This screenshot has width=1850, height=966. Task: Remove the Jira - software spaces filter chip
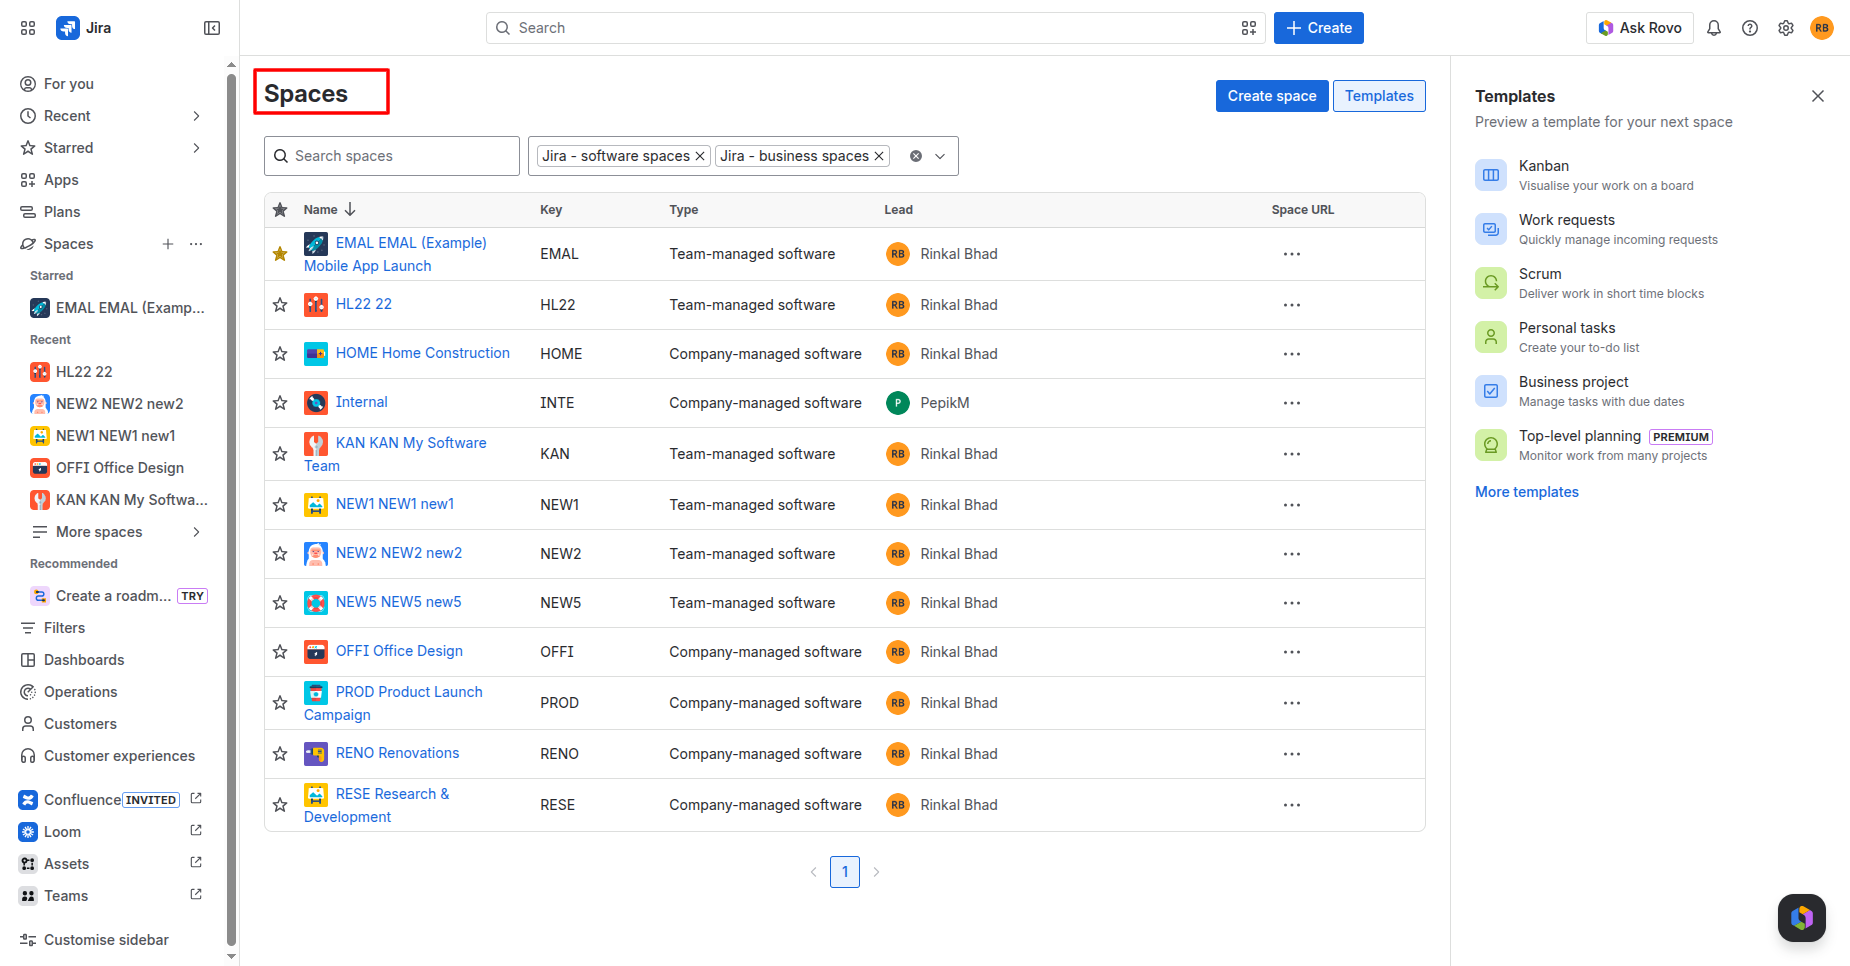click(700, 156)
